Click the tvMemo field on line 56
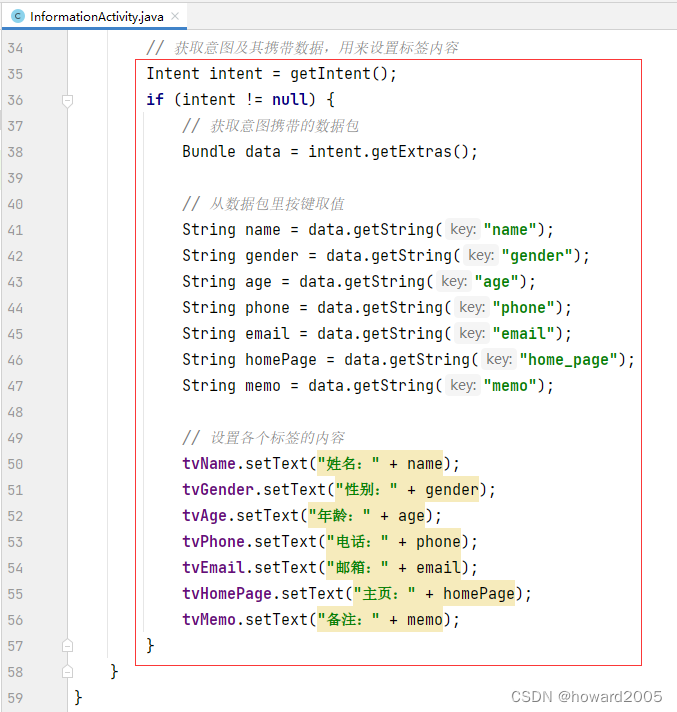677x712 pixels. [x=209, y=620]
